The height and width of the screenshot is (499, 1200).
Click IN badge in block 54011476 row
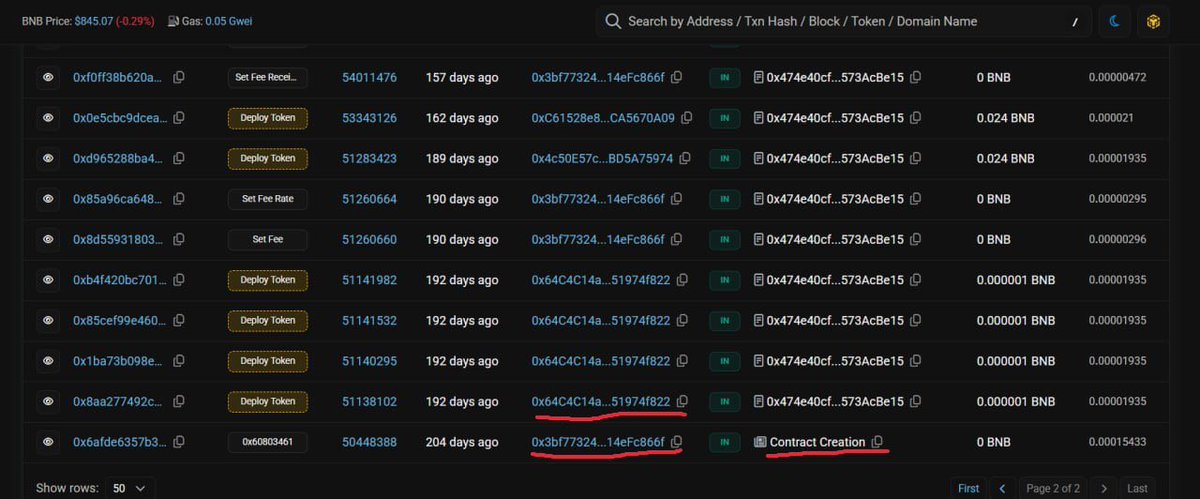pos(724,77)
